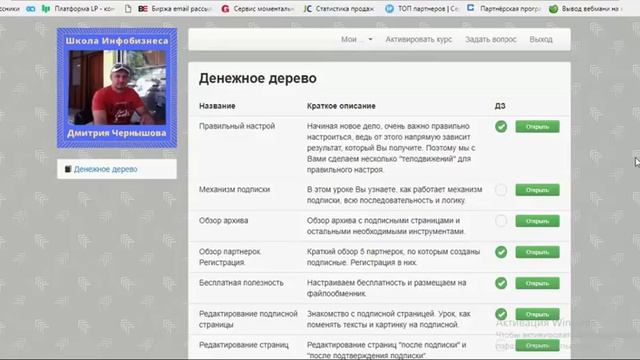640x360 pixels.
Task: Open the 'Мои ...' dropdown menu
Action: click(x=356, y=40)
